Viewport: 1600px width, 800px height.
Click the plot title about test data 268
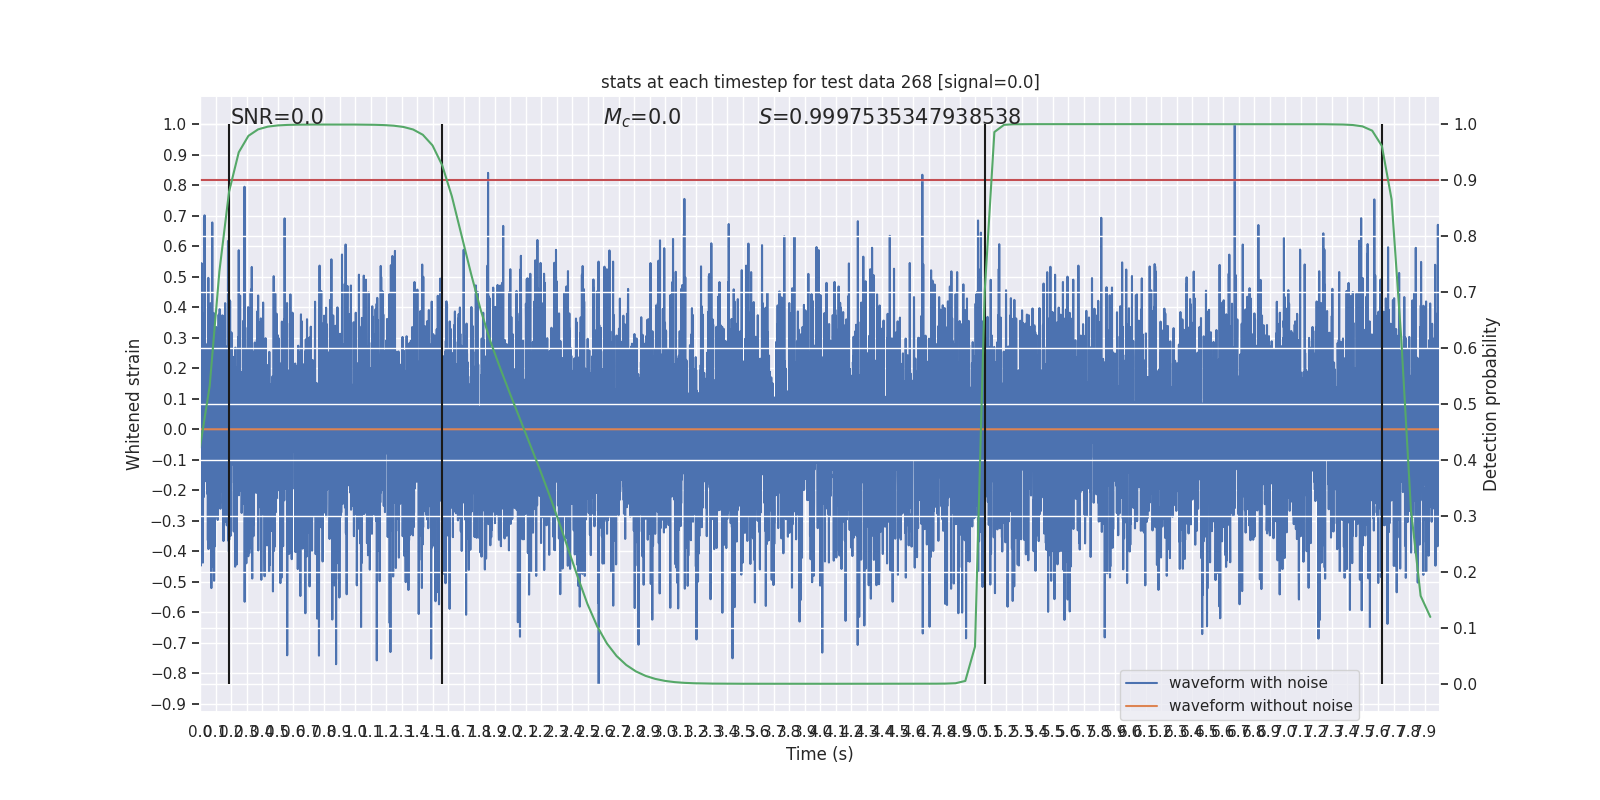point(820,82)
